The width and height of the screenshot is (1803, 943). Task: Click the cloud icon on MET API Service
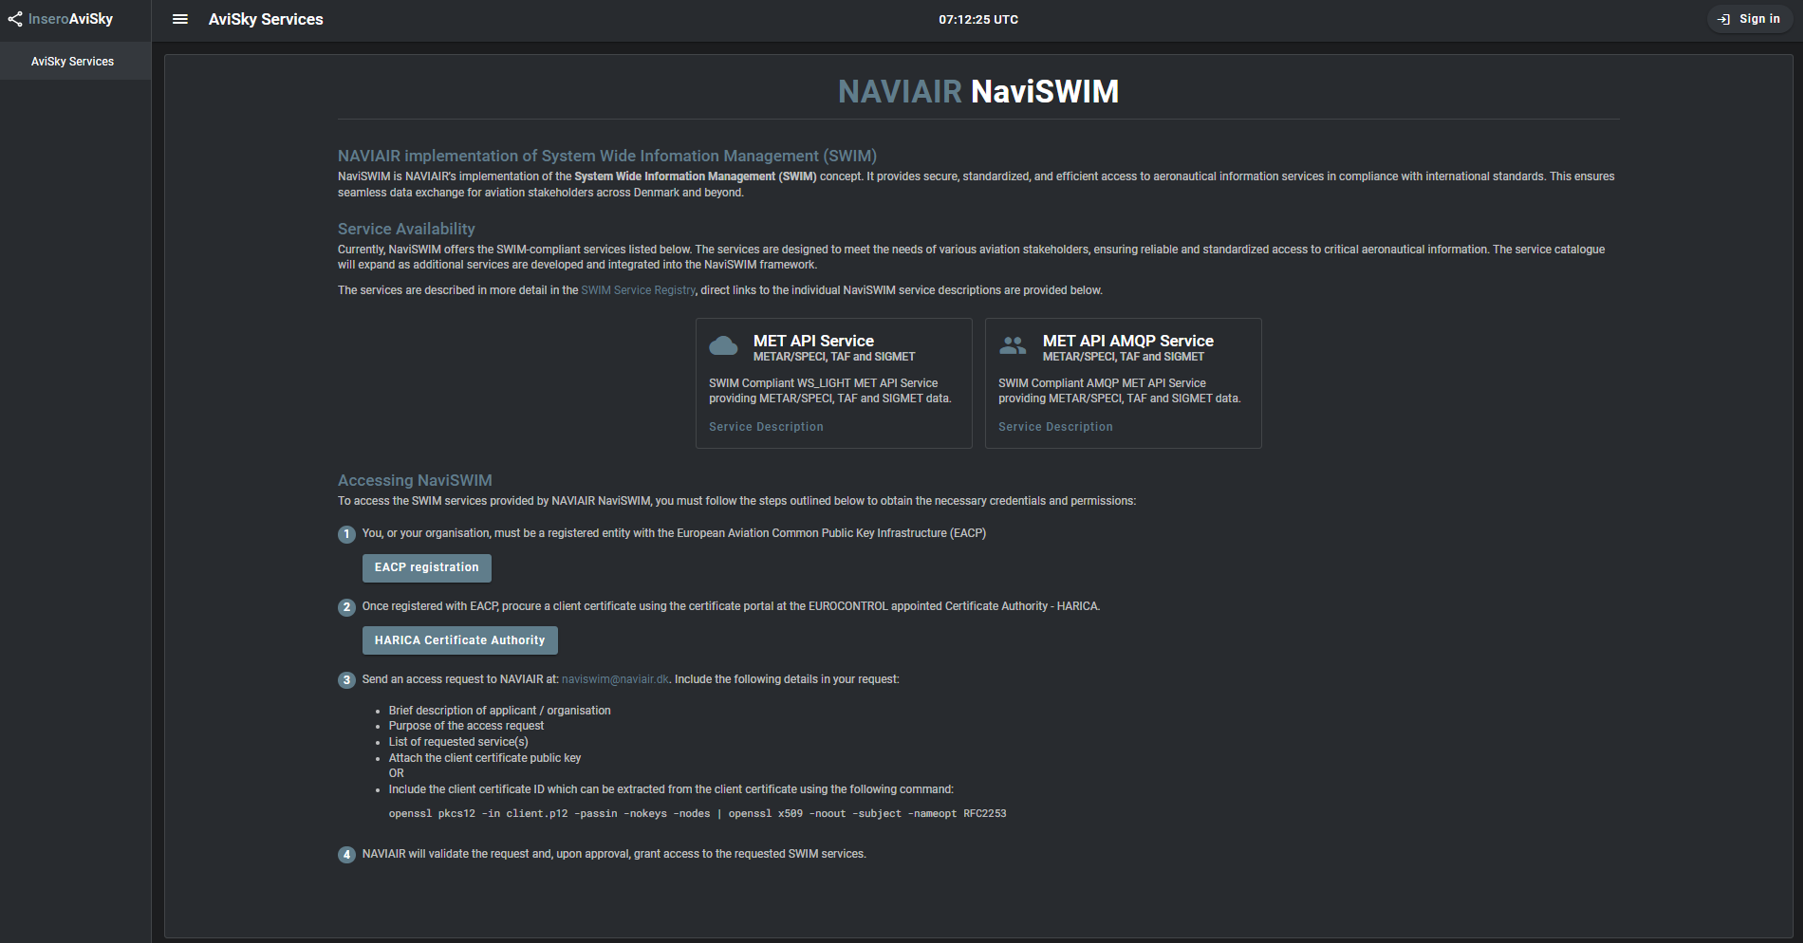click(723, 346)
